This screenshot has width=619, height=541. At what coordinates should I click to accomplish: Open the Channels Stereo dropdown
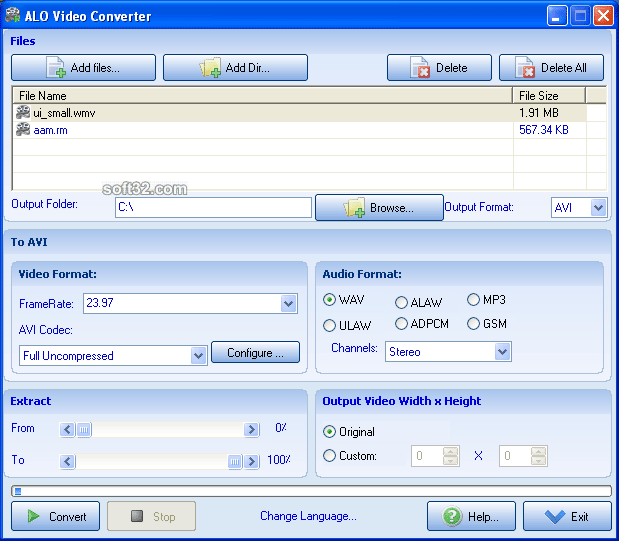pyautogui.click(x=502, y=351)
